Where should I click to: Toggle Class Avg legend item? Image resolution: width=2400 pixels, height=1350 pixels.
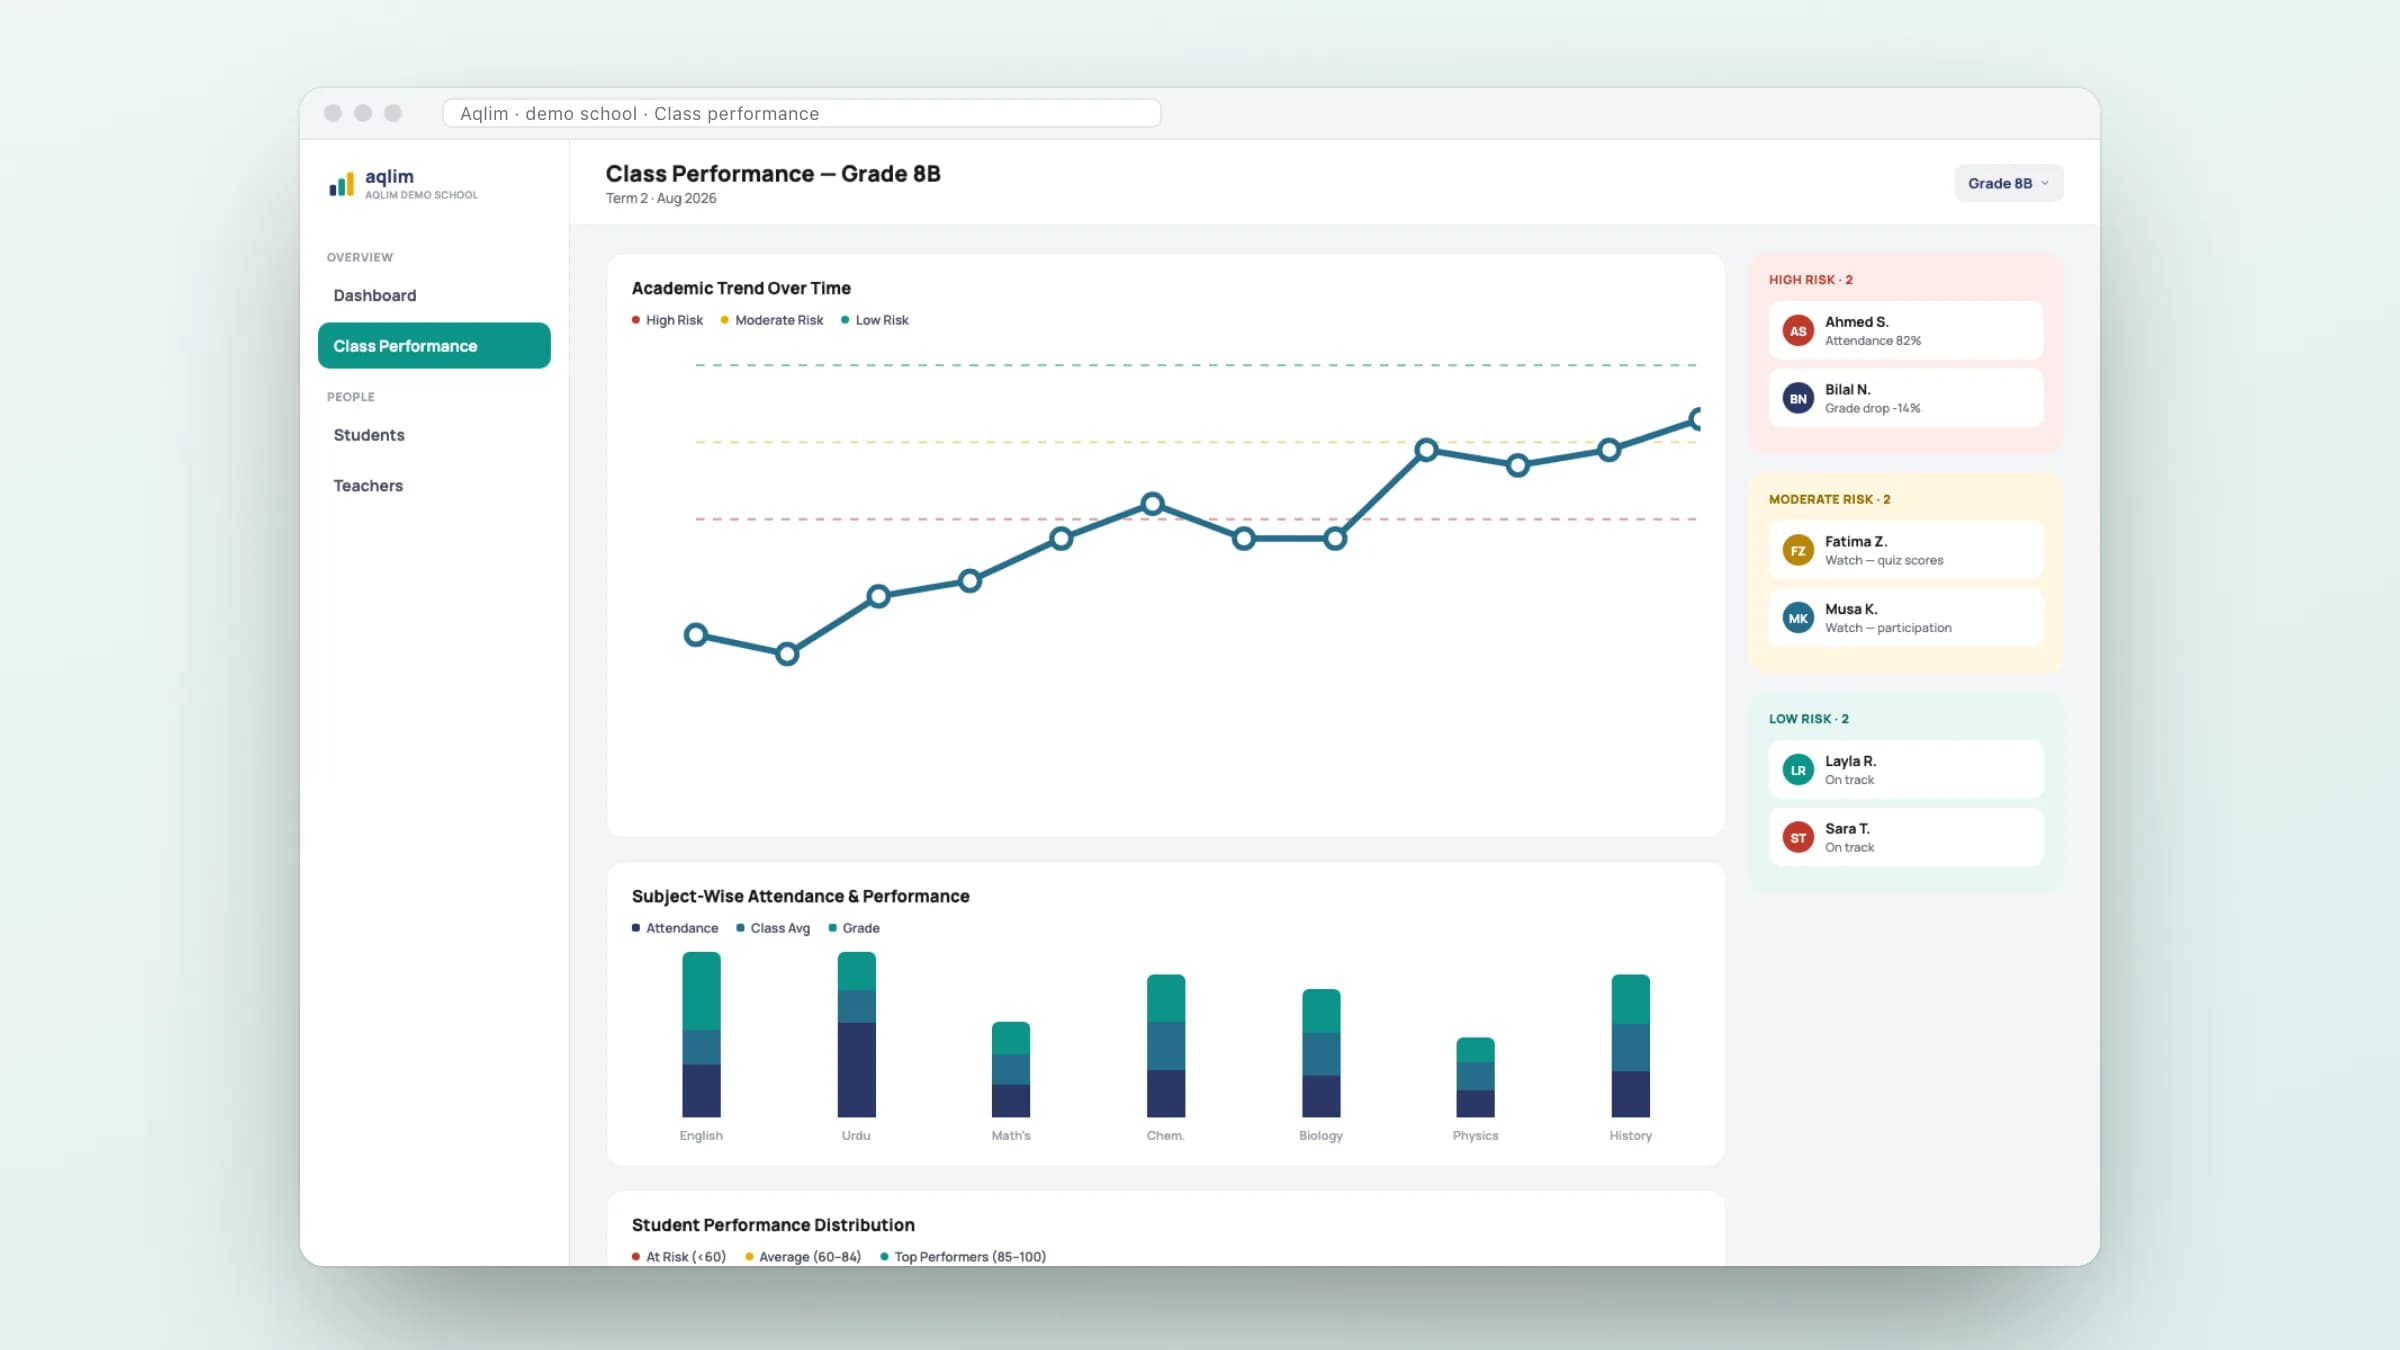click(772, 928)
